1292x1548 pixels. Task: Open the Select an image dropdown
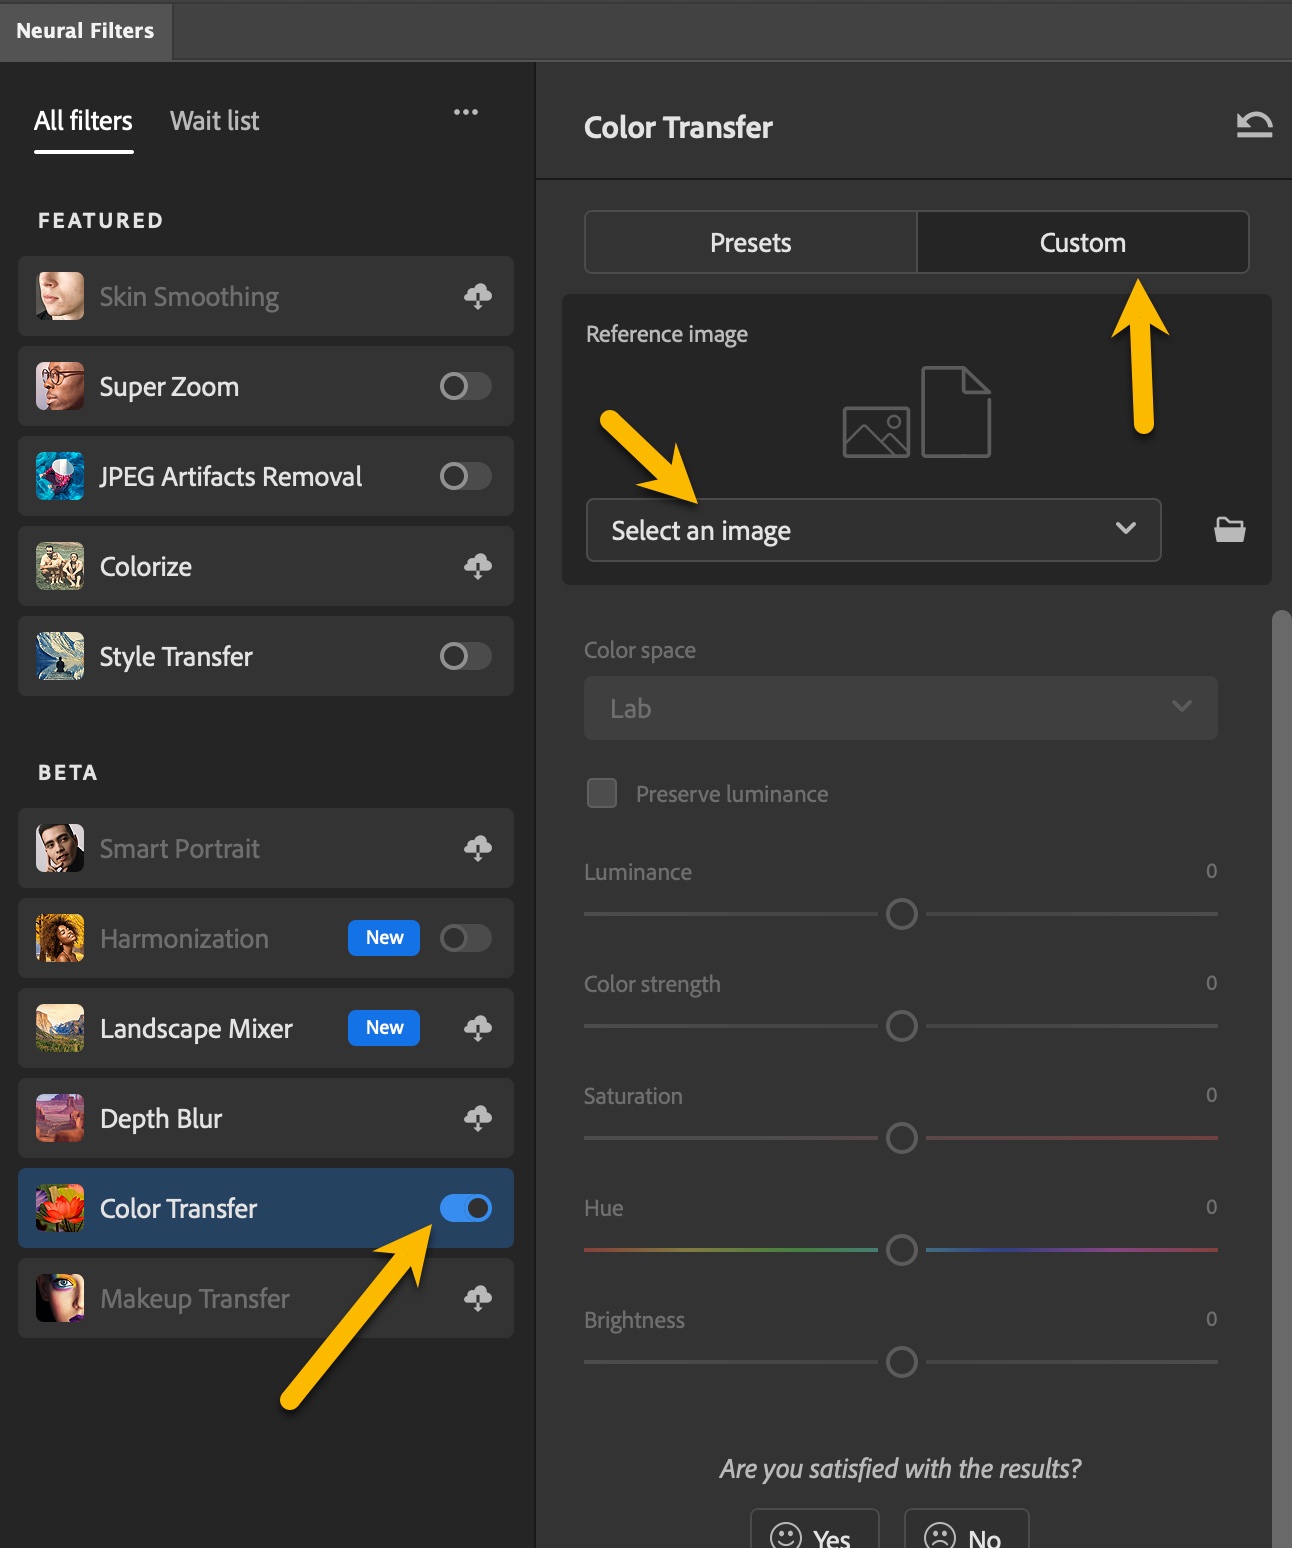pos(873,530)
